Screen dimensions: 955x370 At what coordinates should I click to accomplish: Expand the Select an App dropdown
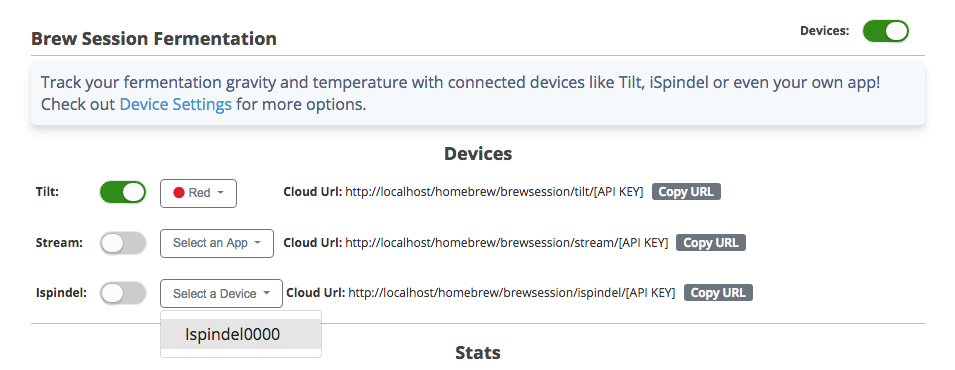(217, 243)
